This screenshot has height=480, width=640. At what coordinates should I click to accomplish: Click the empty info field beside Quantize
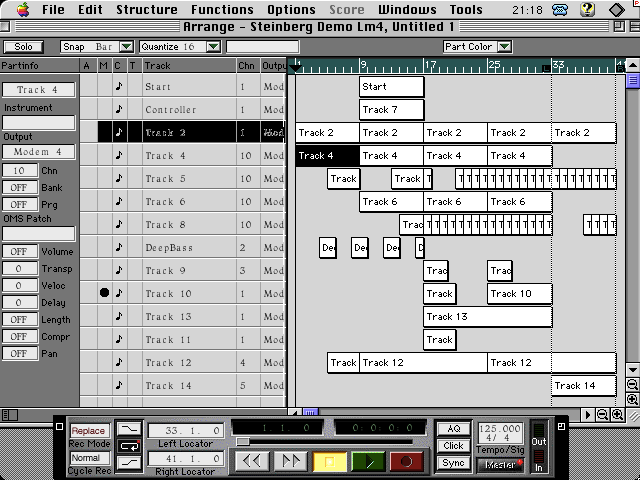tap(263, 47)
